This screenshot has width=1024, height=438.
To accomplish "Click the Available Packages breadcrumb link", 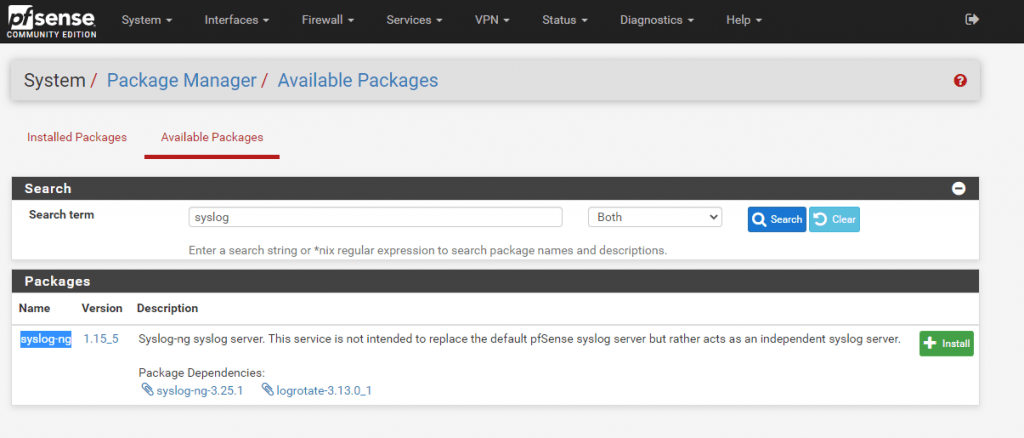I will click(358, 81).
